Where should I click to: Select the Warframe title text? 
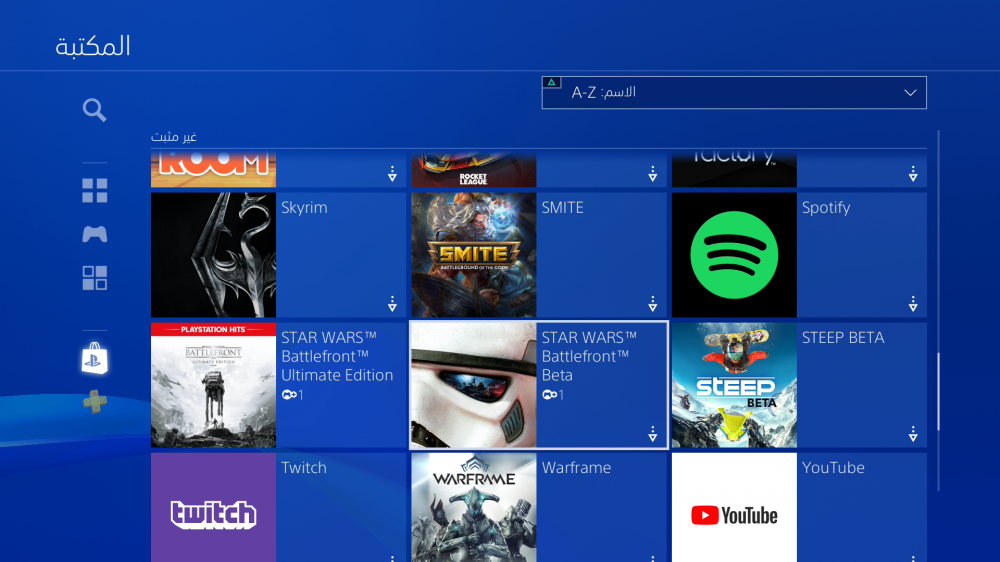(577, 468)
